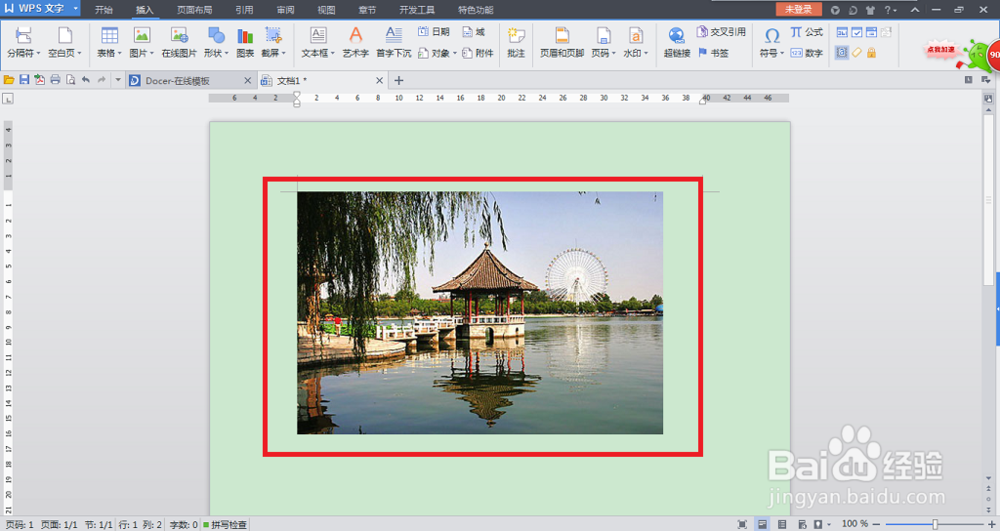Image resolution: width=1000 pixels, height=531 pixels.
Task: Switch to the 视图 tab
Action: click(327, 10)
